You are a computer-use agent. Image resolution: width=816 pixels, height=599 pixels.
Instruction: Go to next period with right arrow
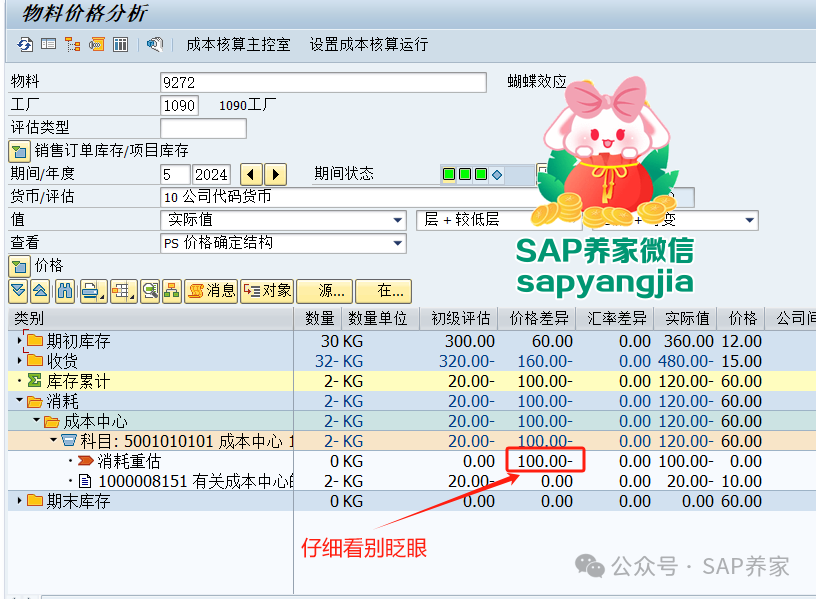(x=276, y=174)
